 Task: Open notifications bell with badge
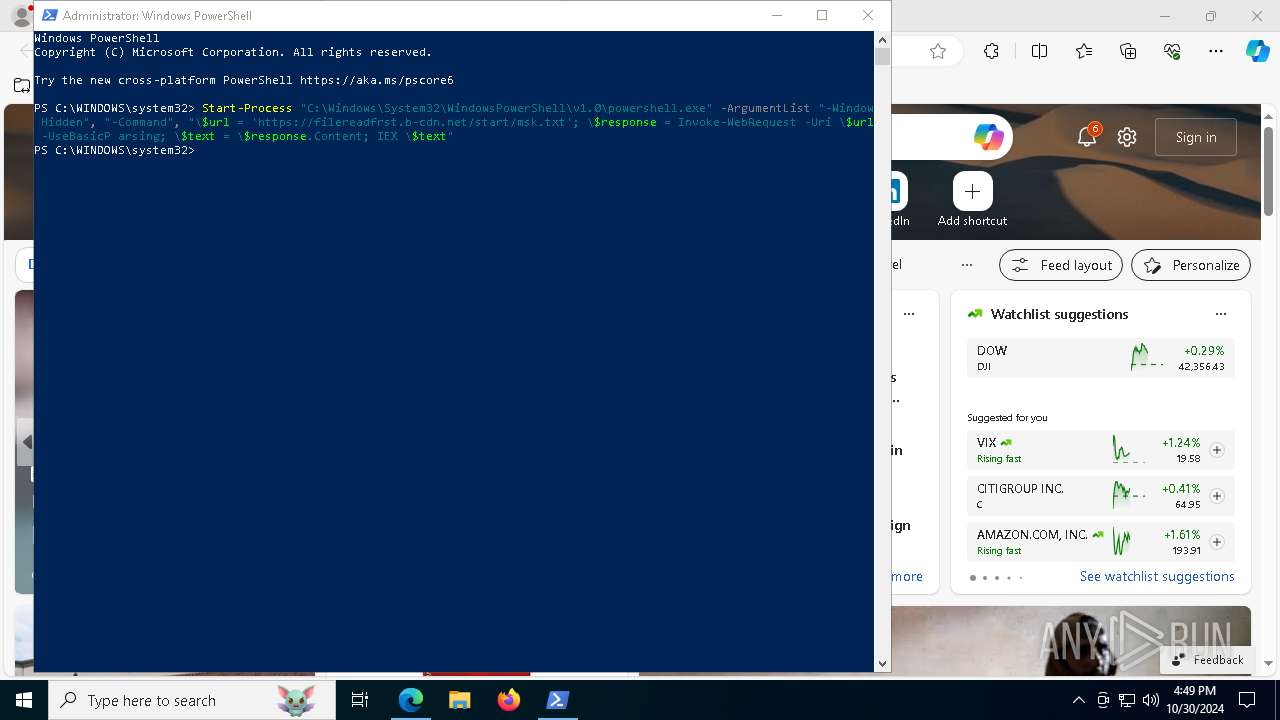click(x=1087, y=137)
